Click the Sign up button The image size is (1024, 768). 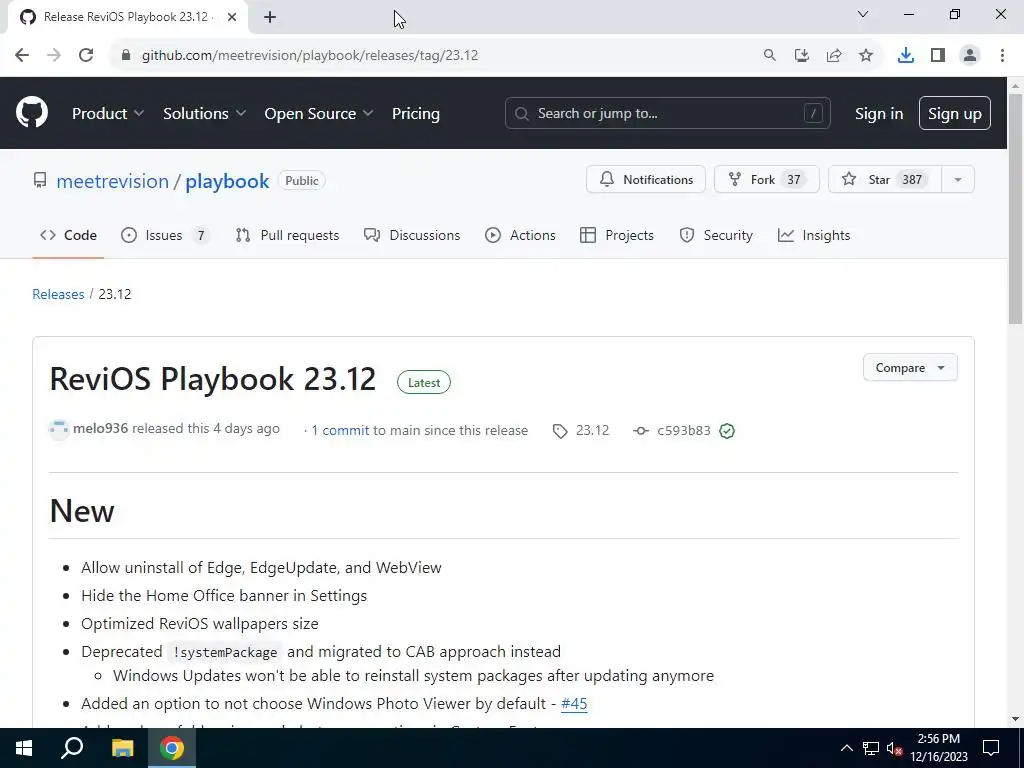(954, 114)
